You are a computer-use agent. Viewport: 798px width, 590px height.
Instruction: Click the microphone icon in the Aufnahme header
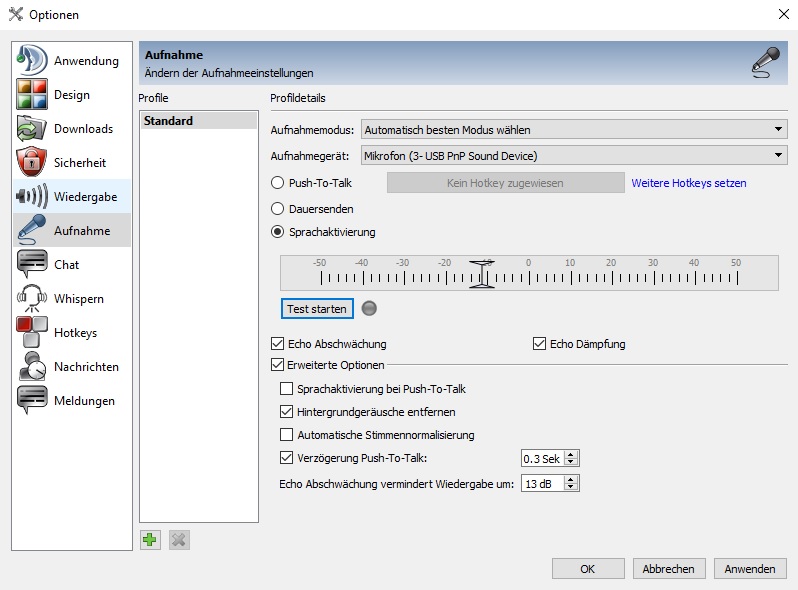click(x=766, y=63)
